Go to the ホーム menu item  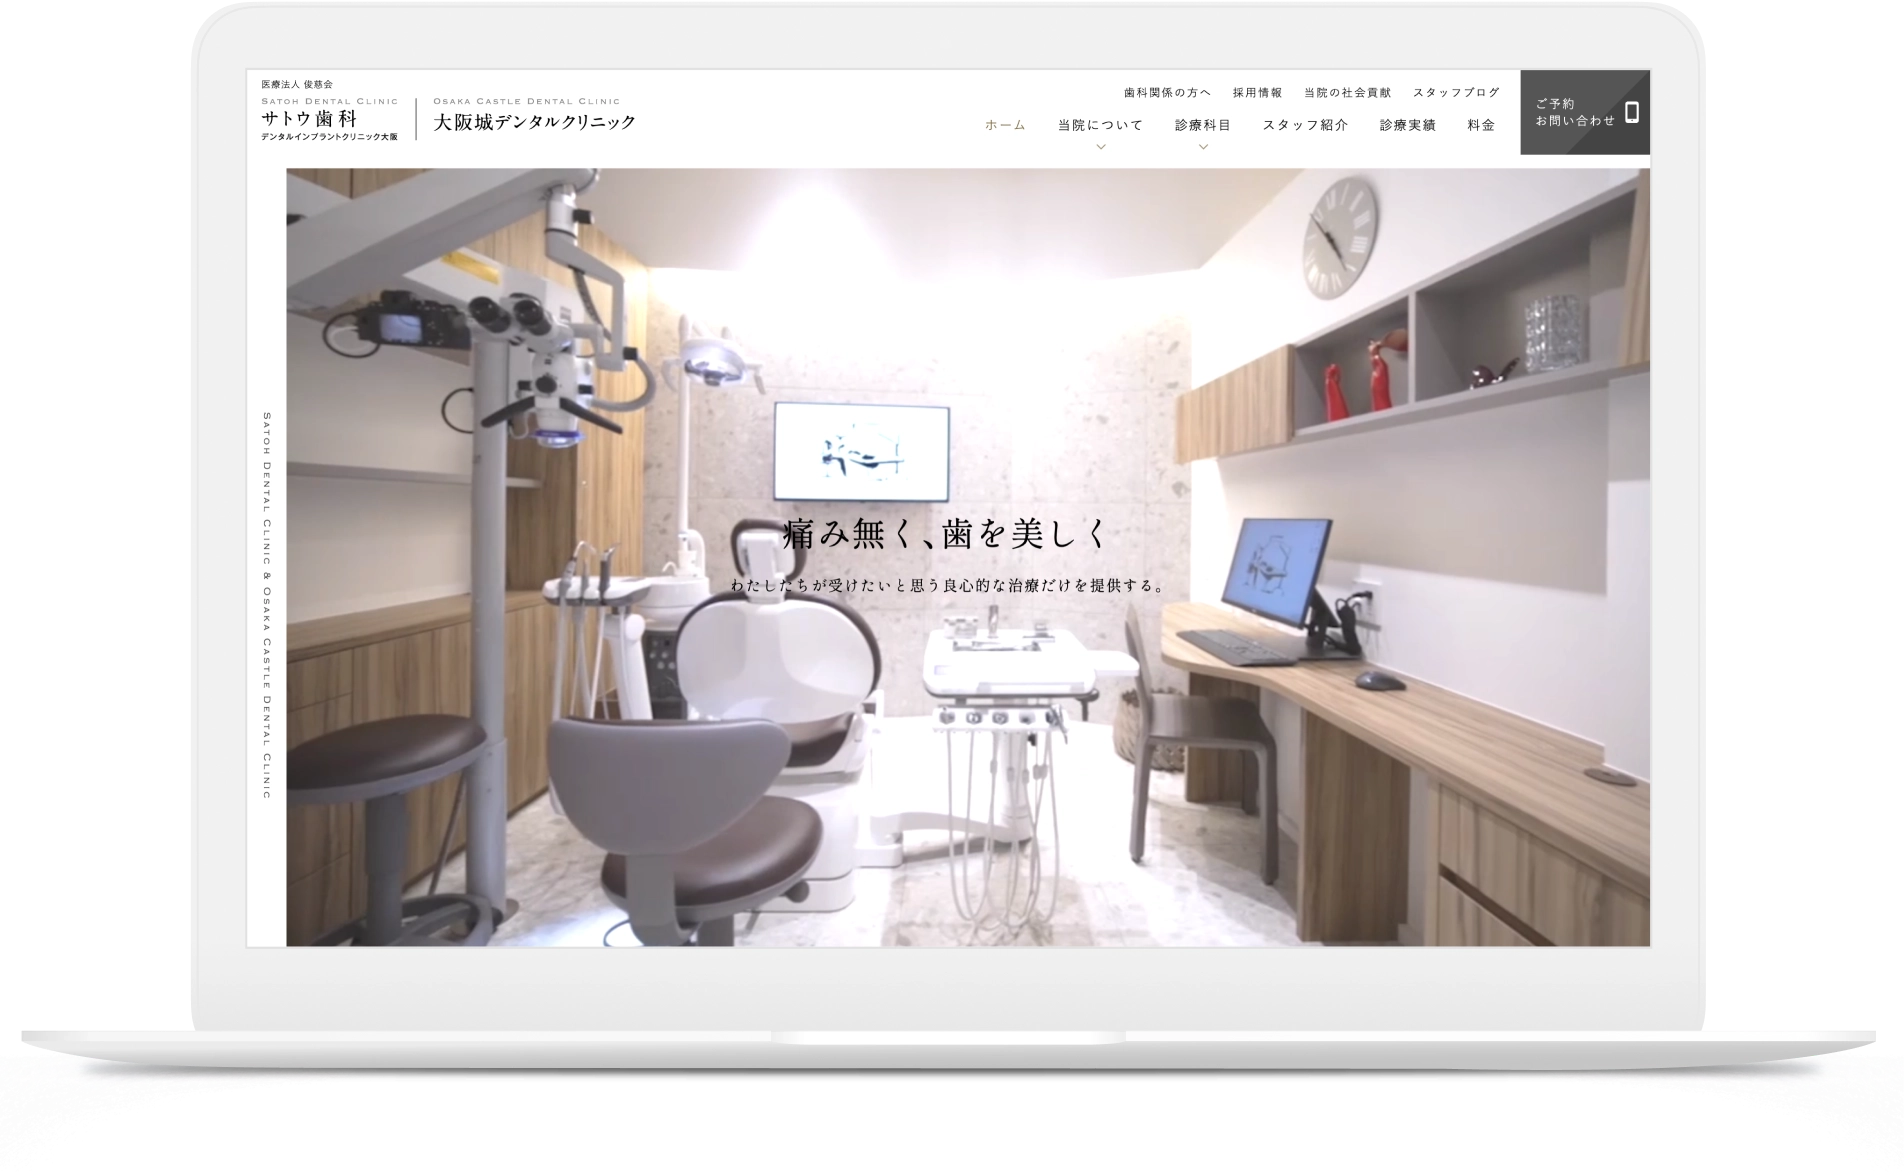tap(1005, 125)
